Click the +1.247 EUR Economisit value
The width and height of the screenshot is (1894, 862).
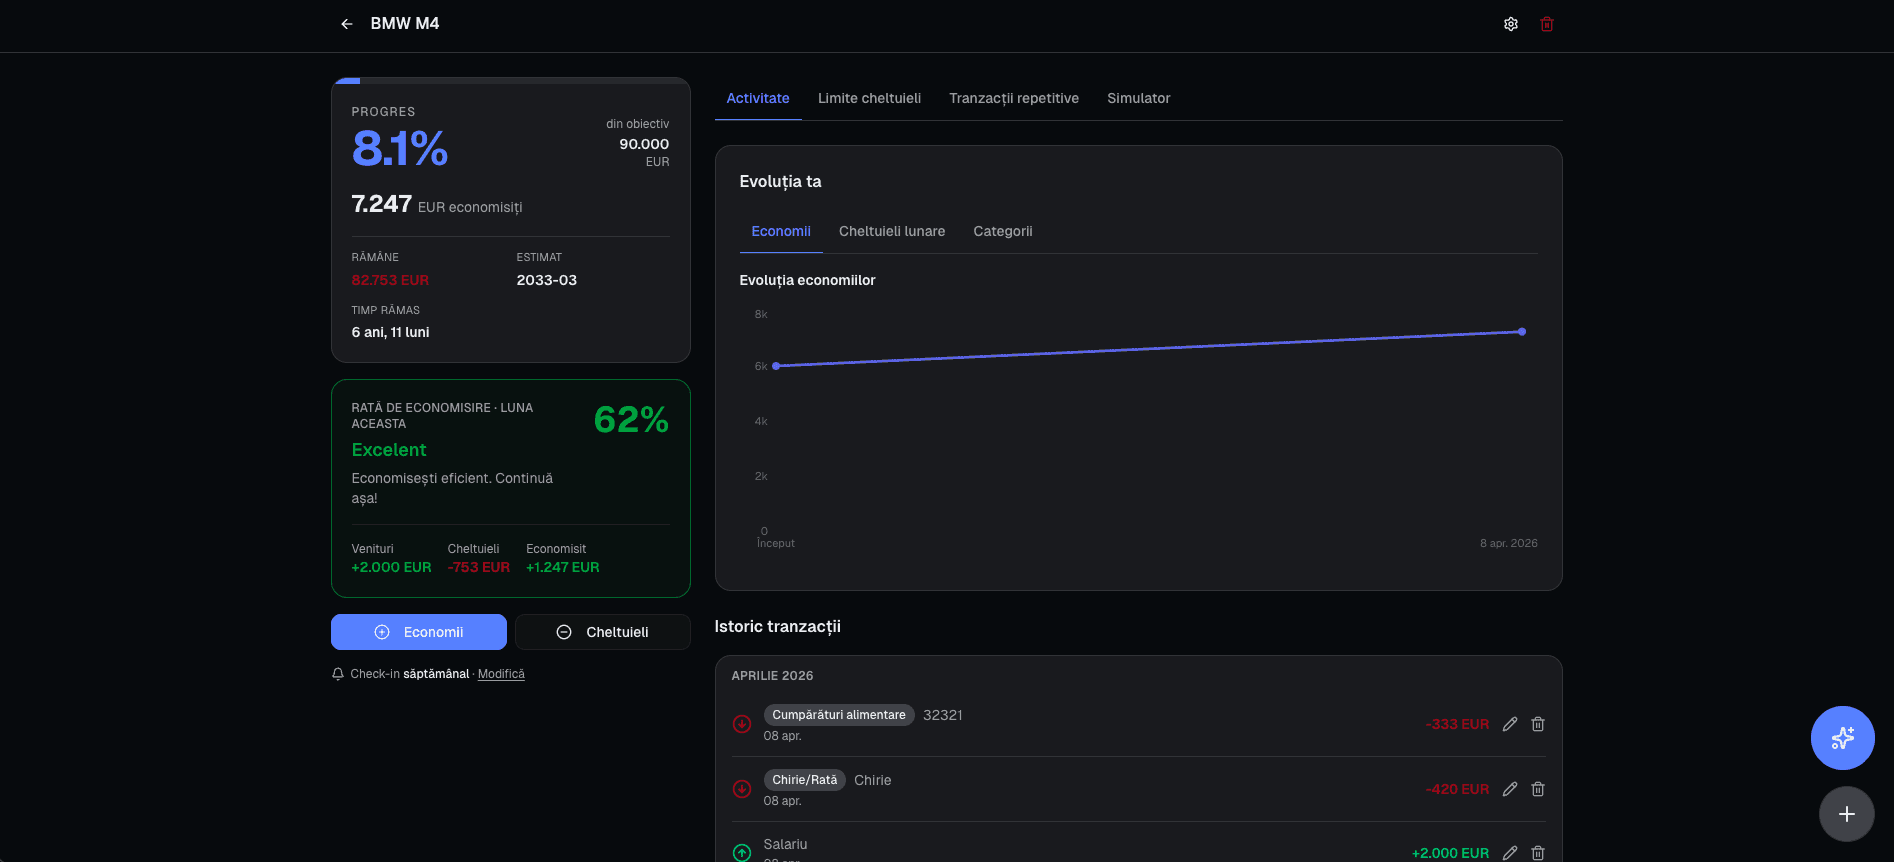563,567
